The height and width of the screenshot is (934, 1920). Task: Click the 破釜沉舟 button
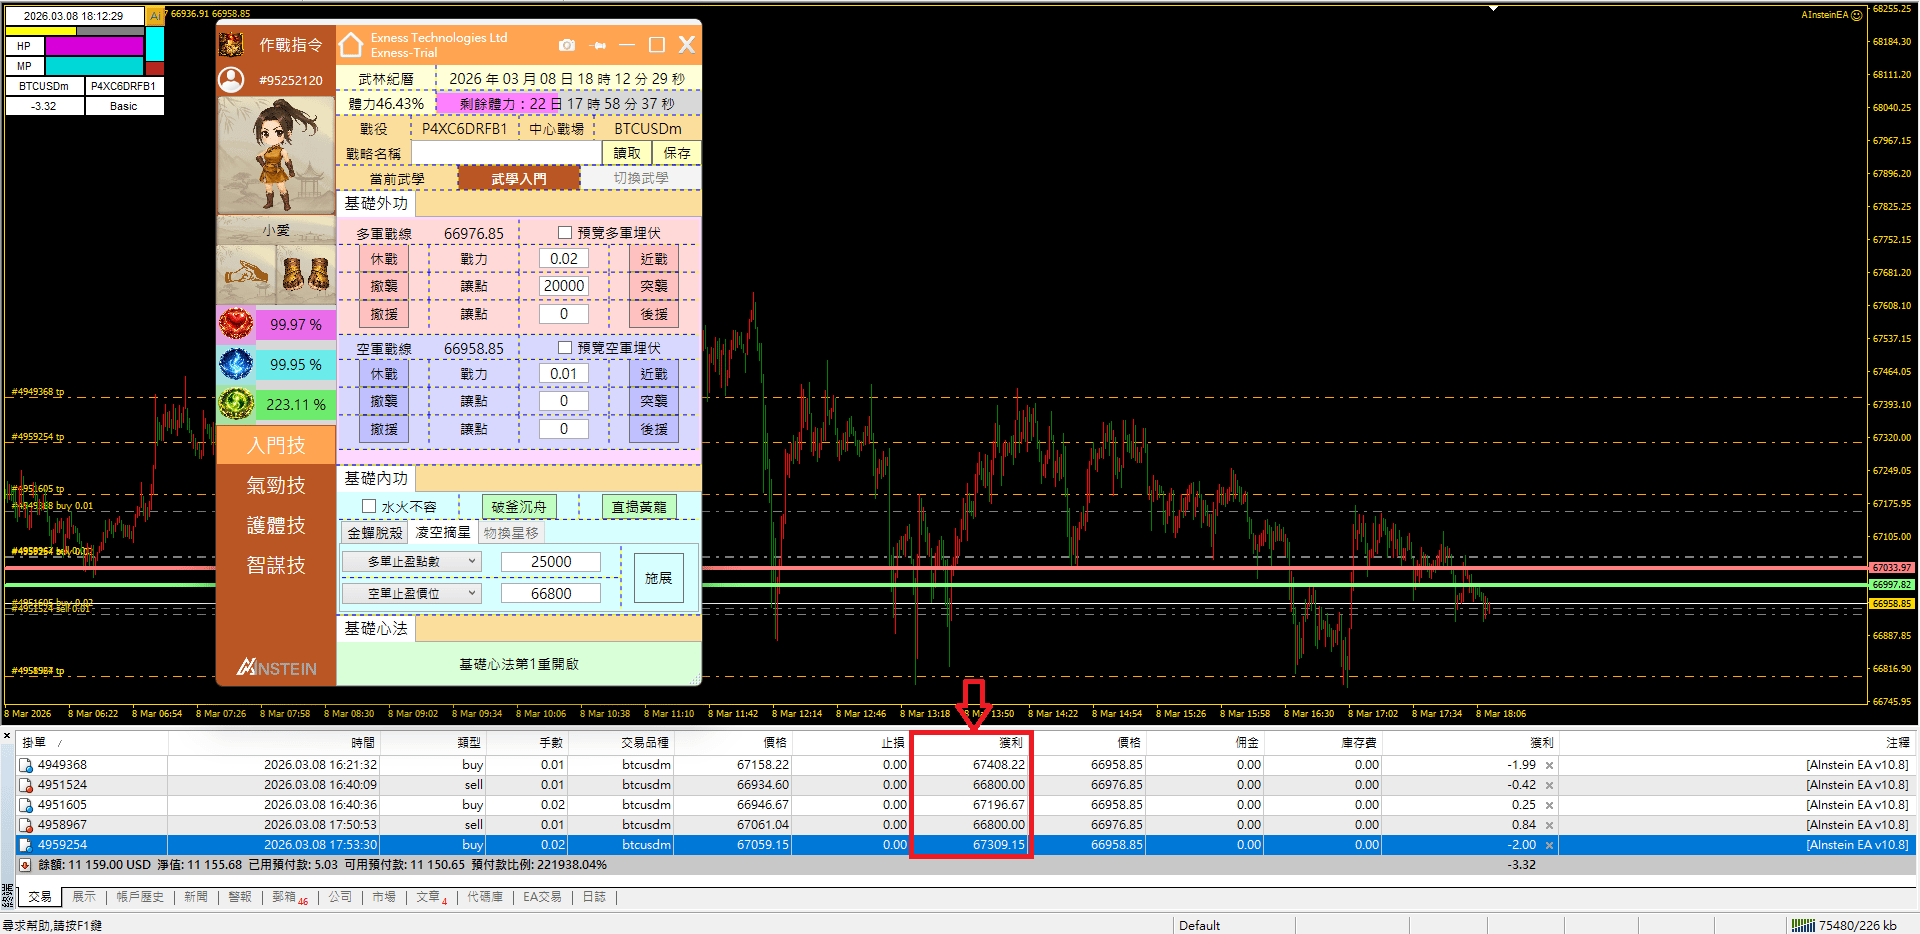click(x=519, y=507)
